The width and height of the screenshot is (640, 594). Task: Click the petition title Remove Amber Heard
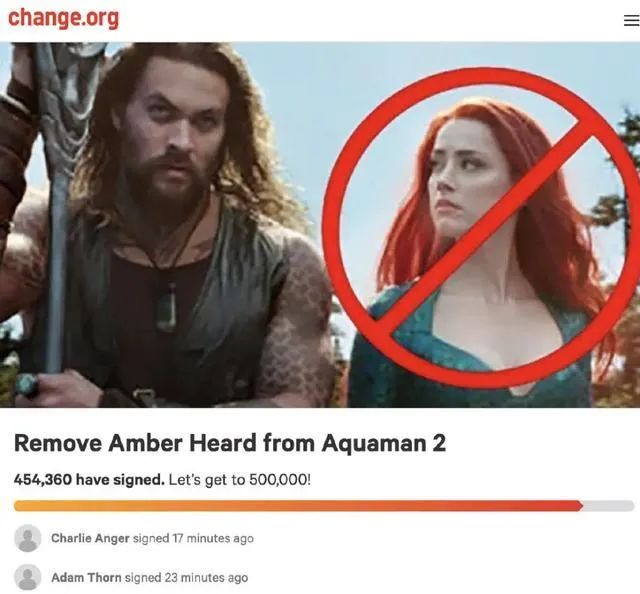(230, 443)
